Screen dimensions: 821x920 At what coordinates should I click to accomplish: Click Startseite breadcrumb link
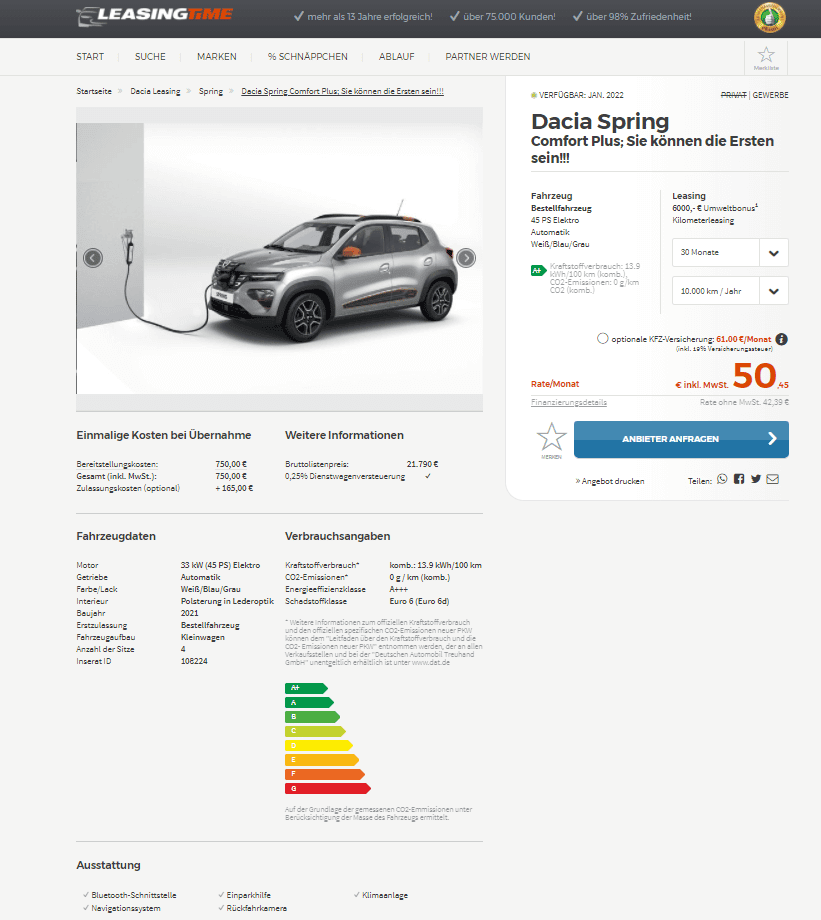coord(94,92)
